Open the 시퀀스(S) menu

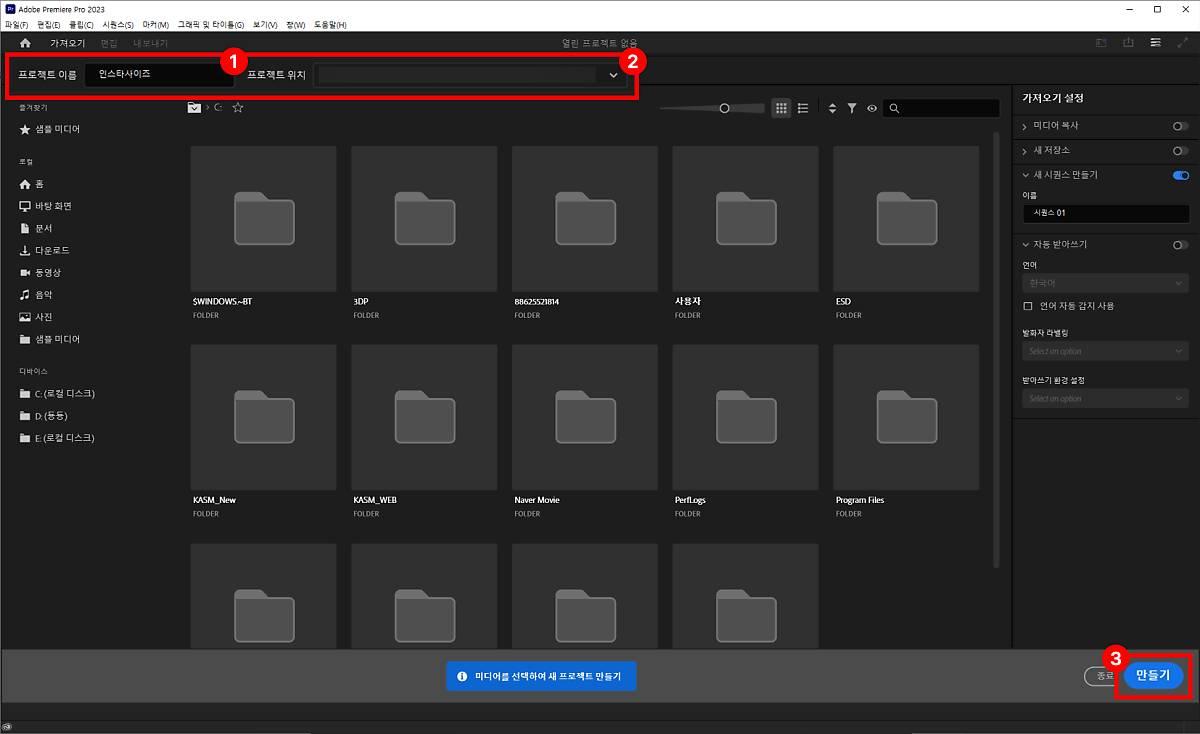tap(118, 24)
